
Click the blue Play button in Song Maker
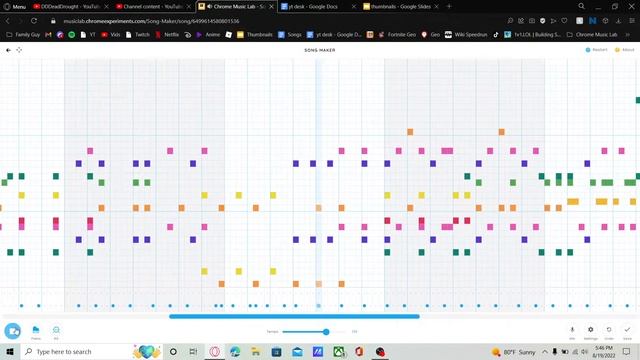(x=12, y=331)
